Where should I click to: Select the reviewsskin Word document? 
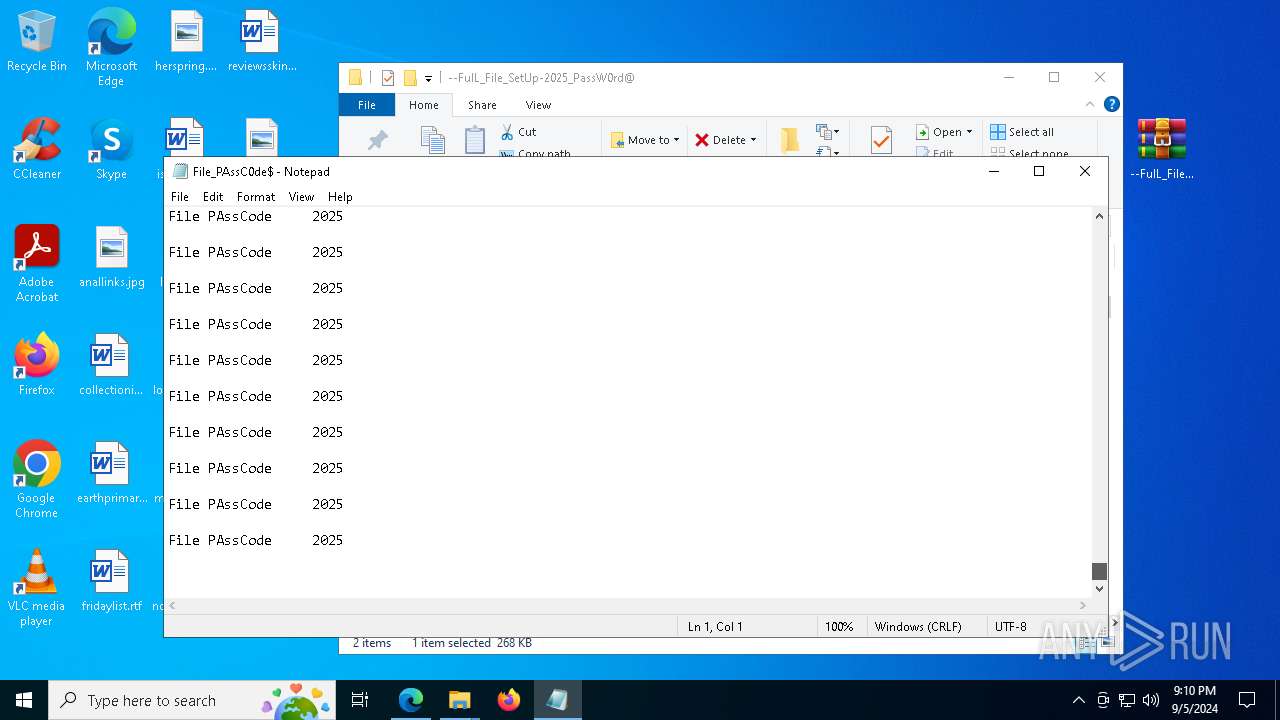pos(262,42)
